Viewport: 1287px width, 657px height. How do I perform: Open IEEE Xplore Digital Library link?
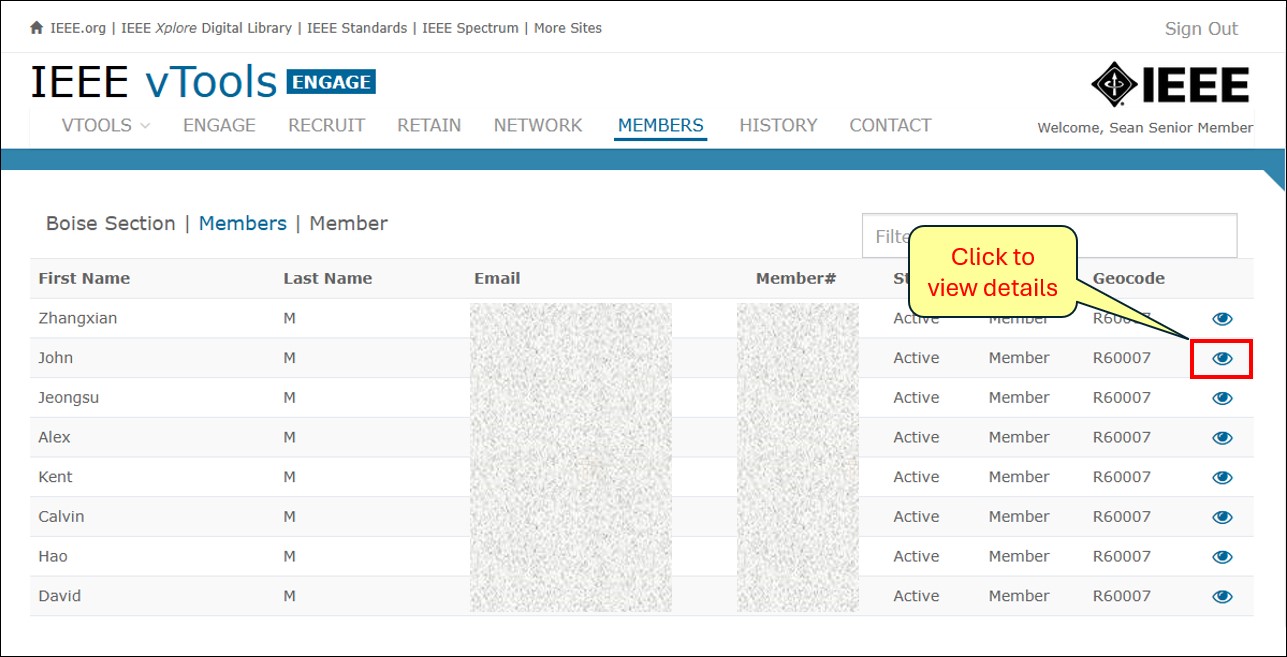point(207,28)
